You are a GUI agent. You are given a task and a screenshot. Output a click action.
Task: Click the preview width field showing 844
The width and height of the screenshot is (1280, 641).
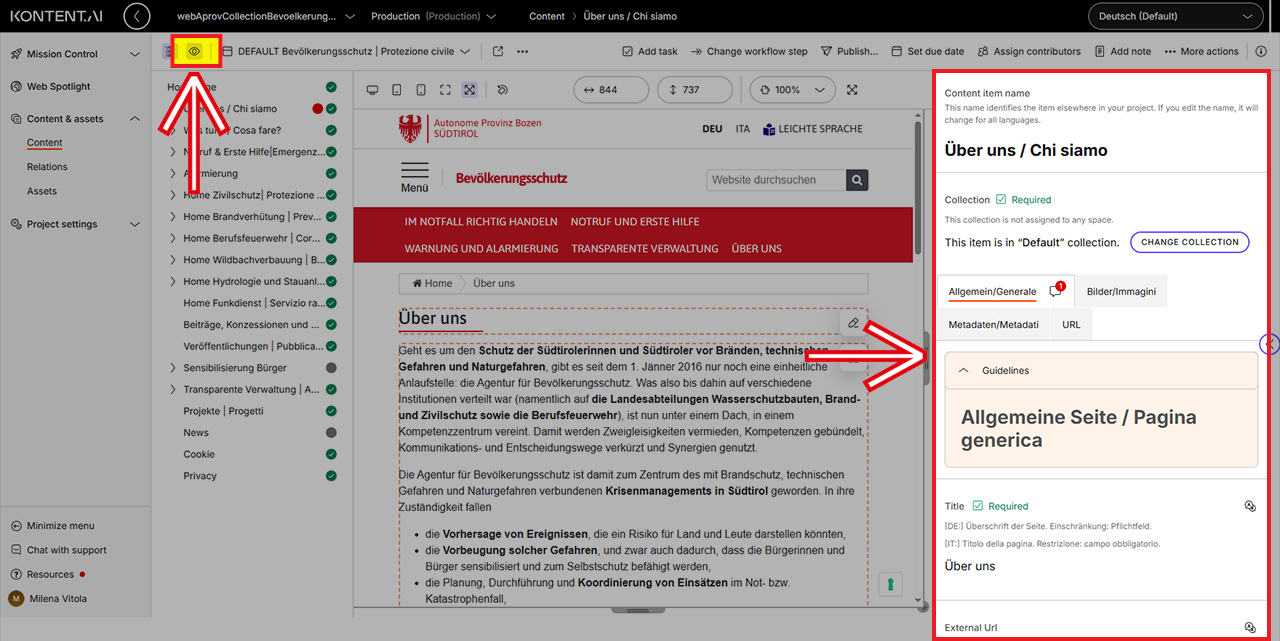pyautogui.click(x=611, y=90)
